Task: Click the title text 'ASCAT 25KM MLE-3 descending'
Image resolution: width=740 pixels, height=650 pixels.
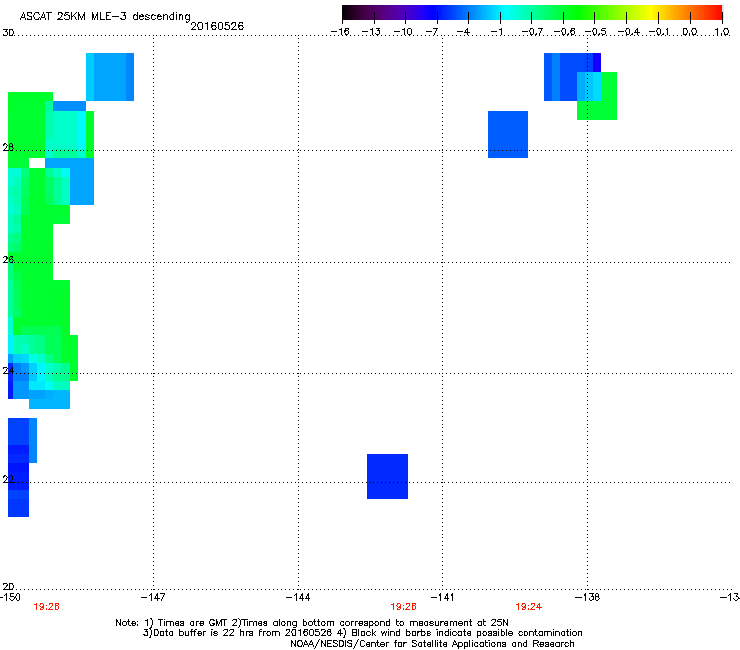Action: coord(105,16)
